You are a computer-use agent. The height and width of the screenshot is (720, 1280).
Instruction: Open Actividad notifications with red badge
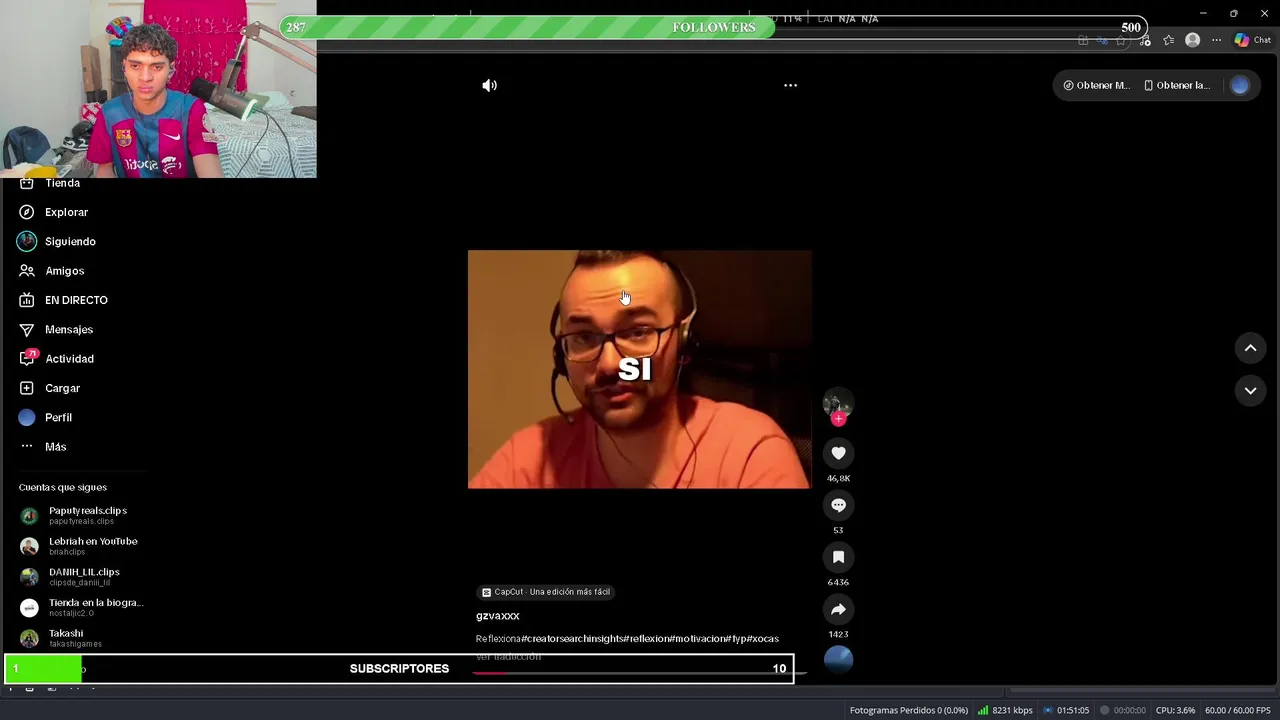(x=56, y=358)
